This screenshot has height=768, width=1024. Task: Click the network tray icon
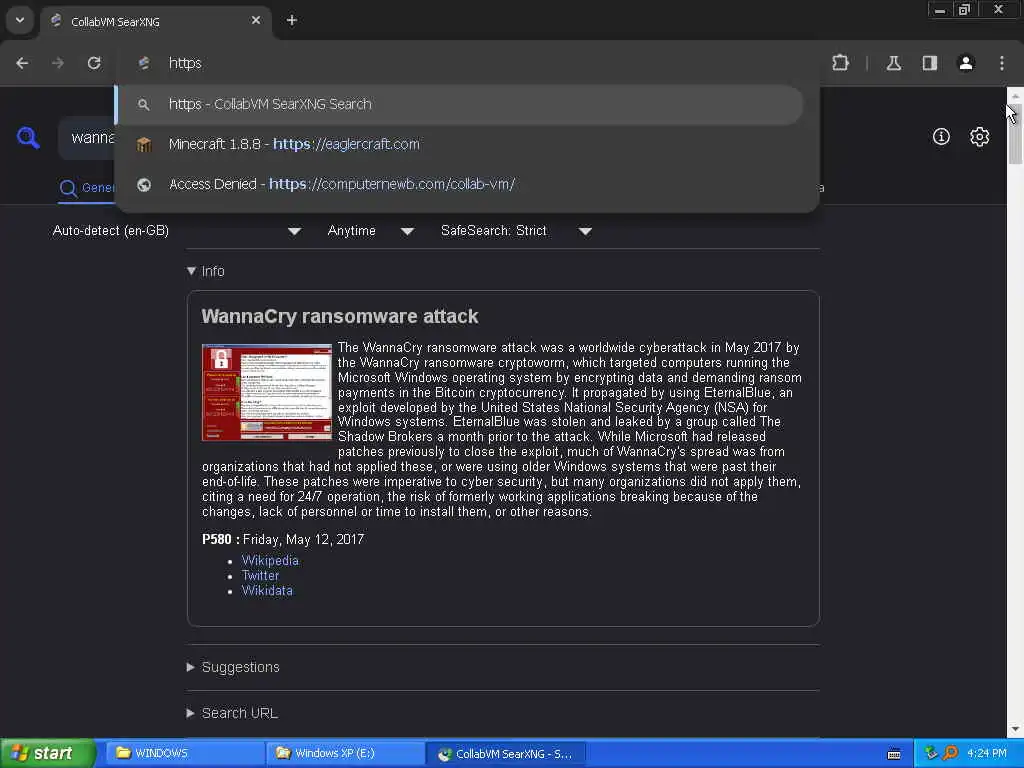[931, 753]
